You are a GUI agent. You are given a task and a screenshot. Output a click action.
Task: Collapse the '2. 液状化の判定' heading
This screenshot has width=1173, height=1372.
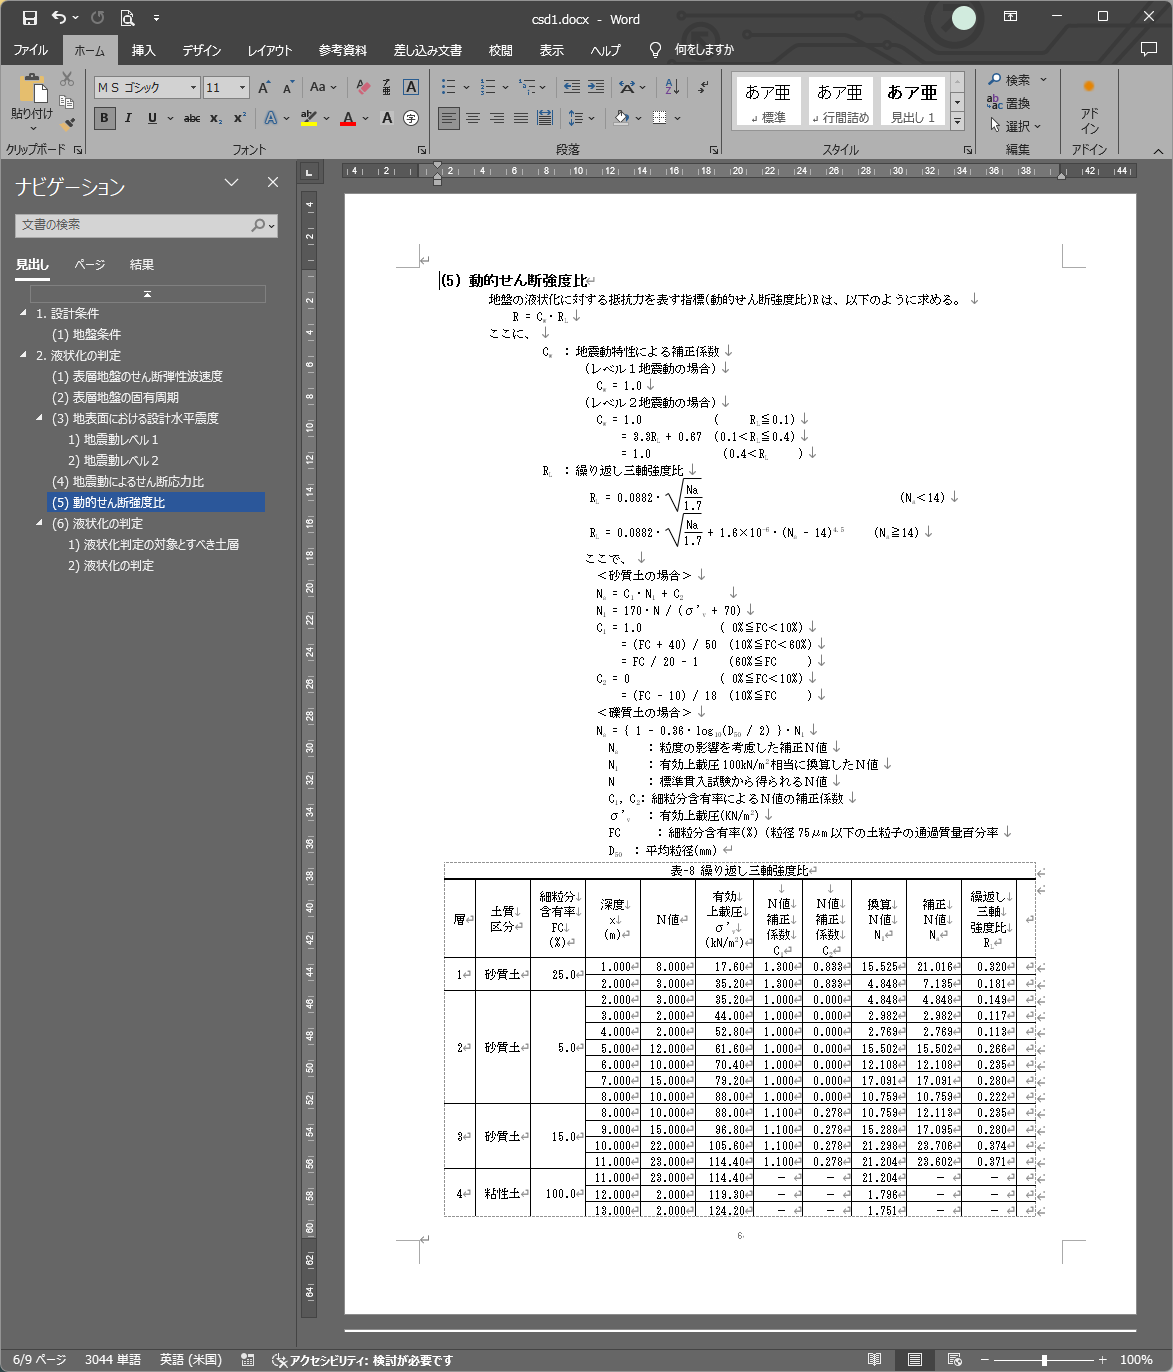(24, 355)
